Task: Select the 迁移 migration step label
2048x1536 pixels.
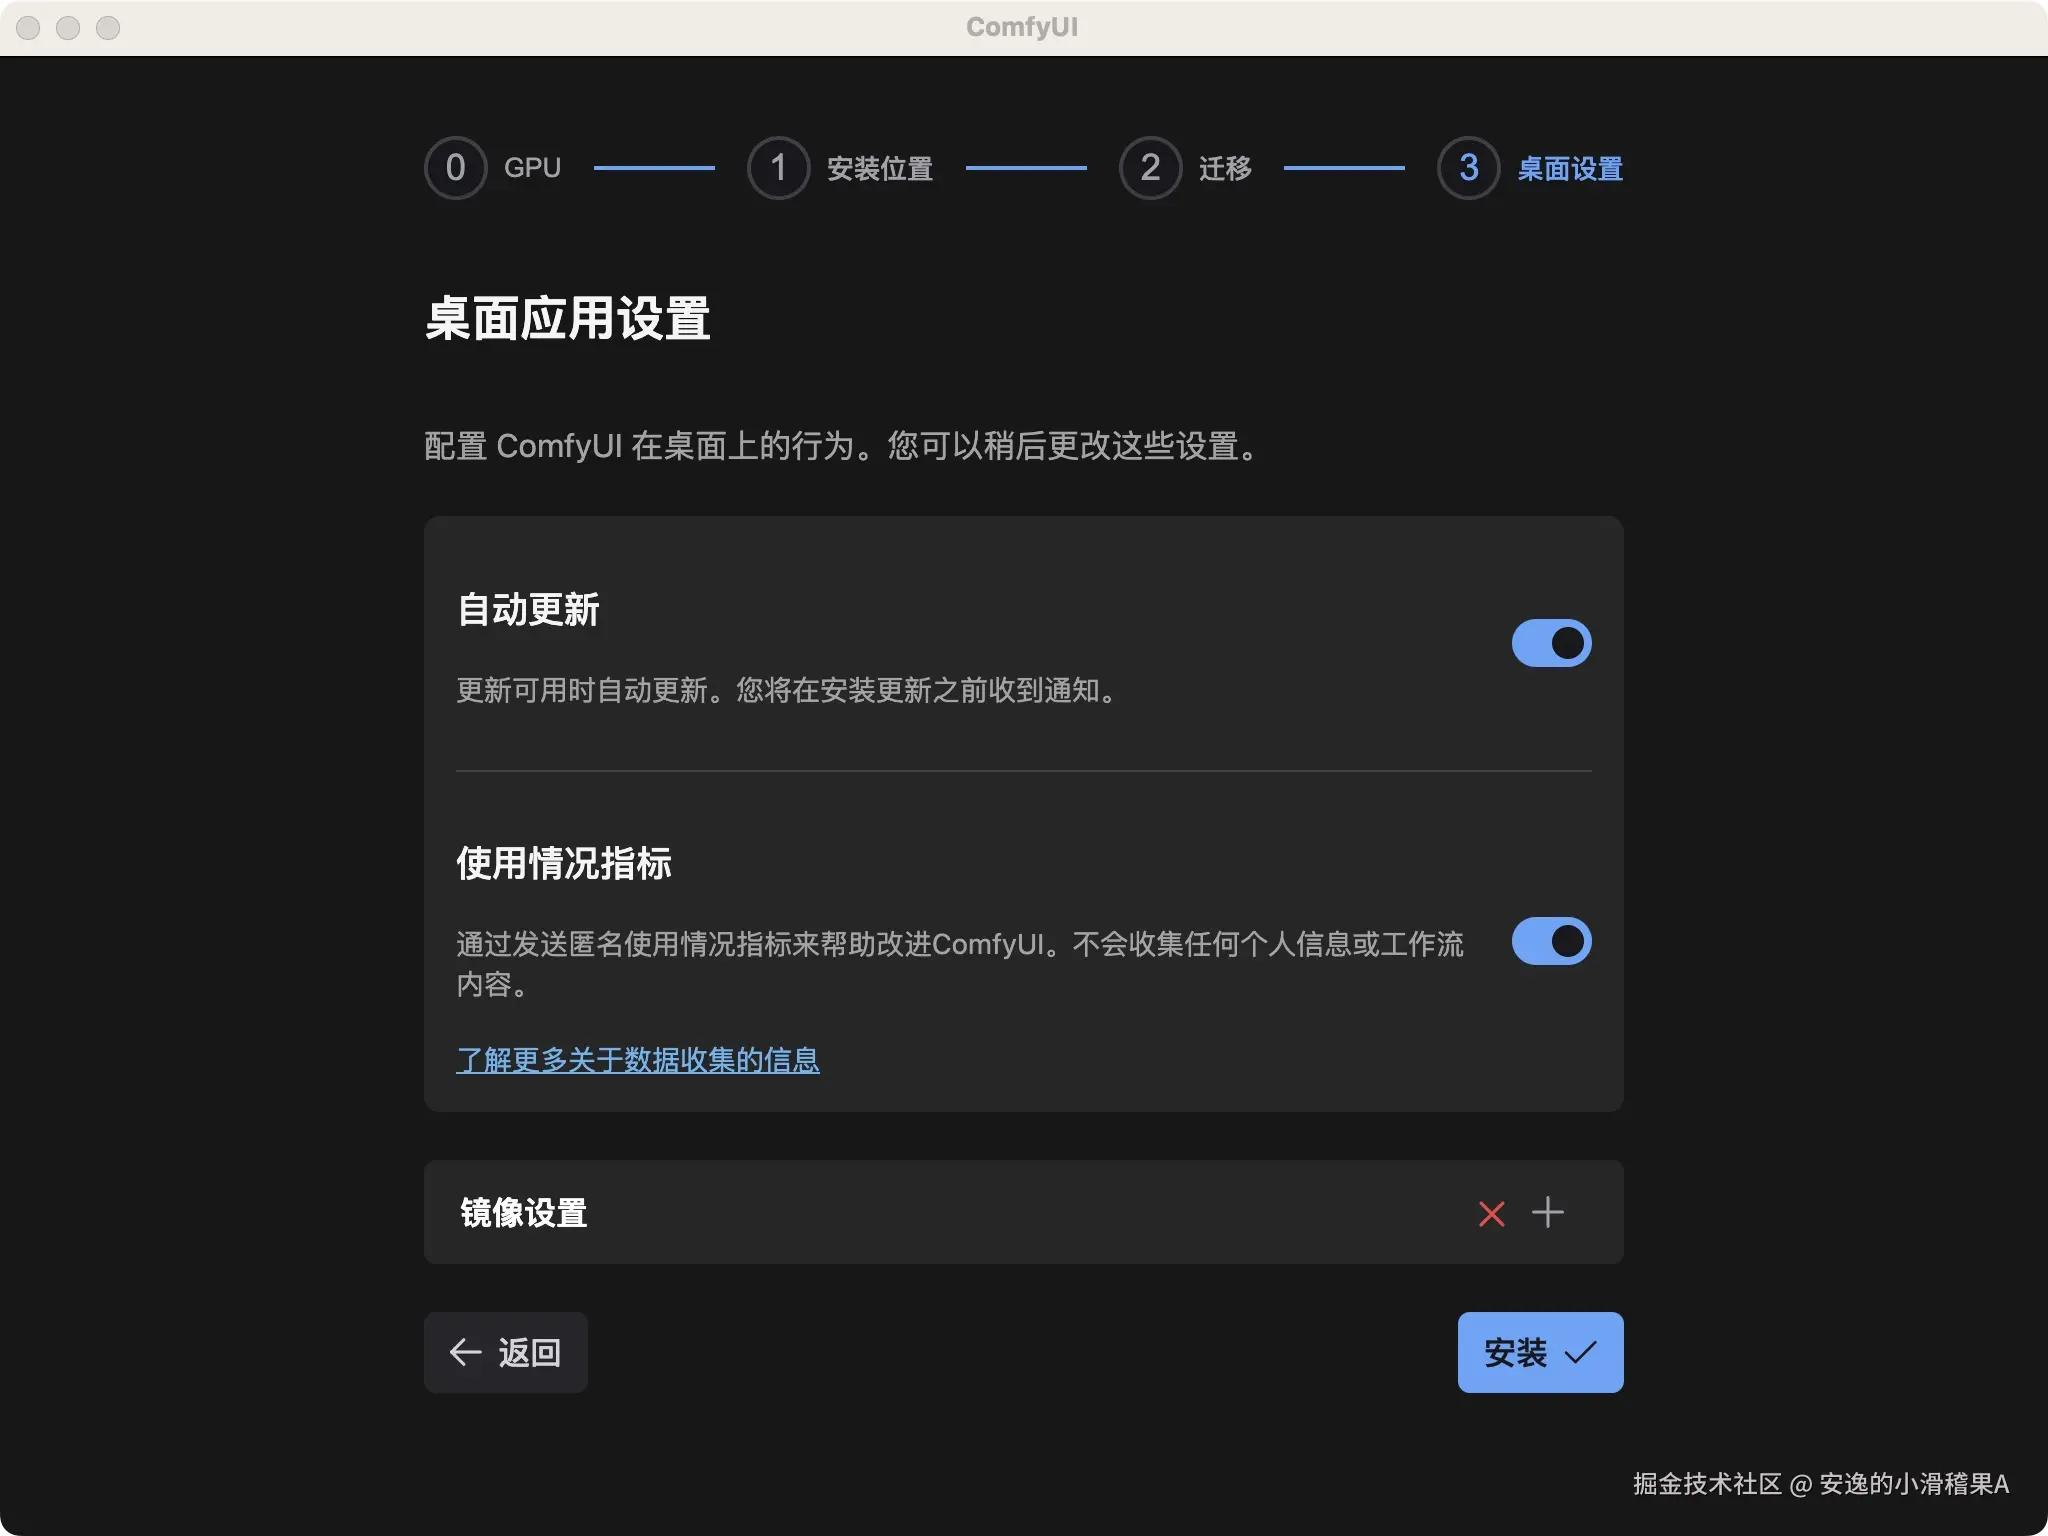Action: coord(1225,168)
